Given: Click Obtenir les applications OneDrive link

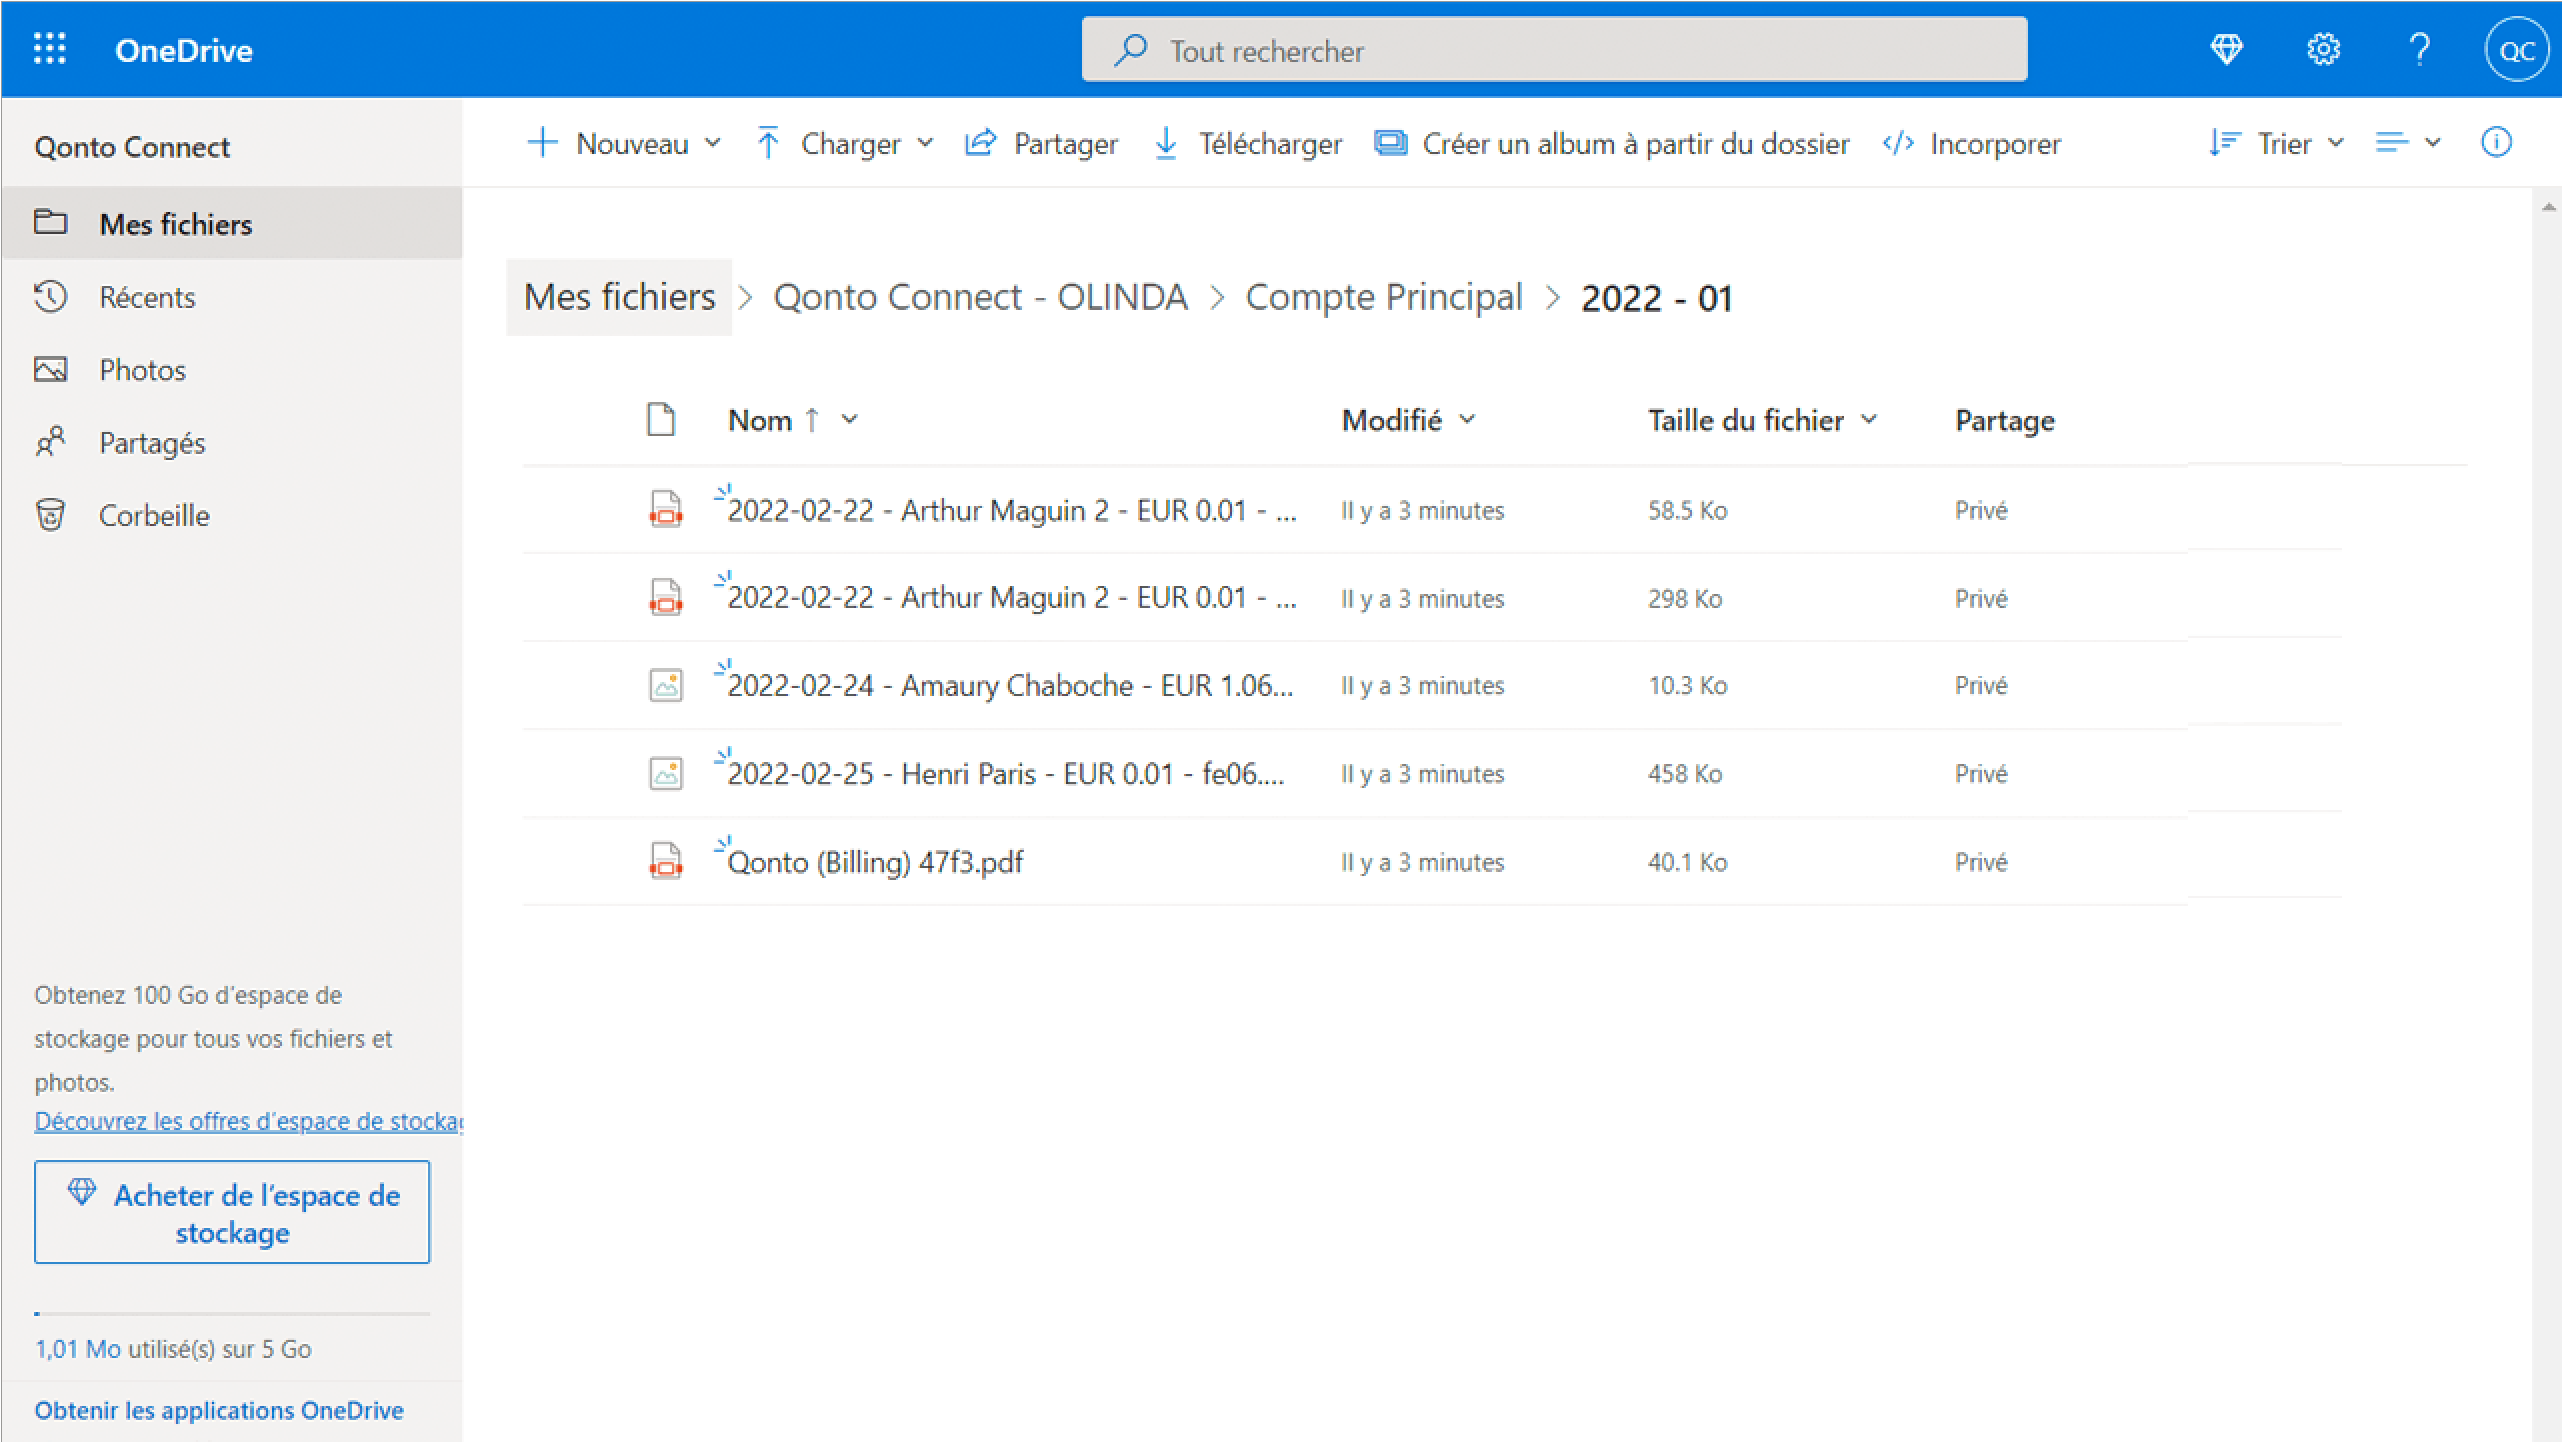Looking at the screenshot, I should 219,1410.
